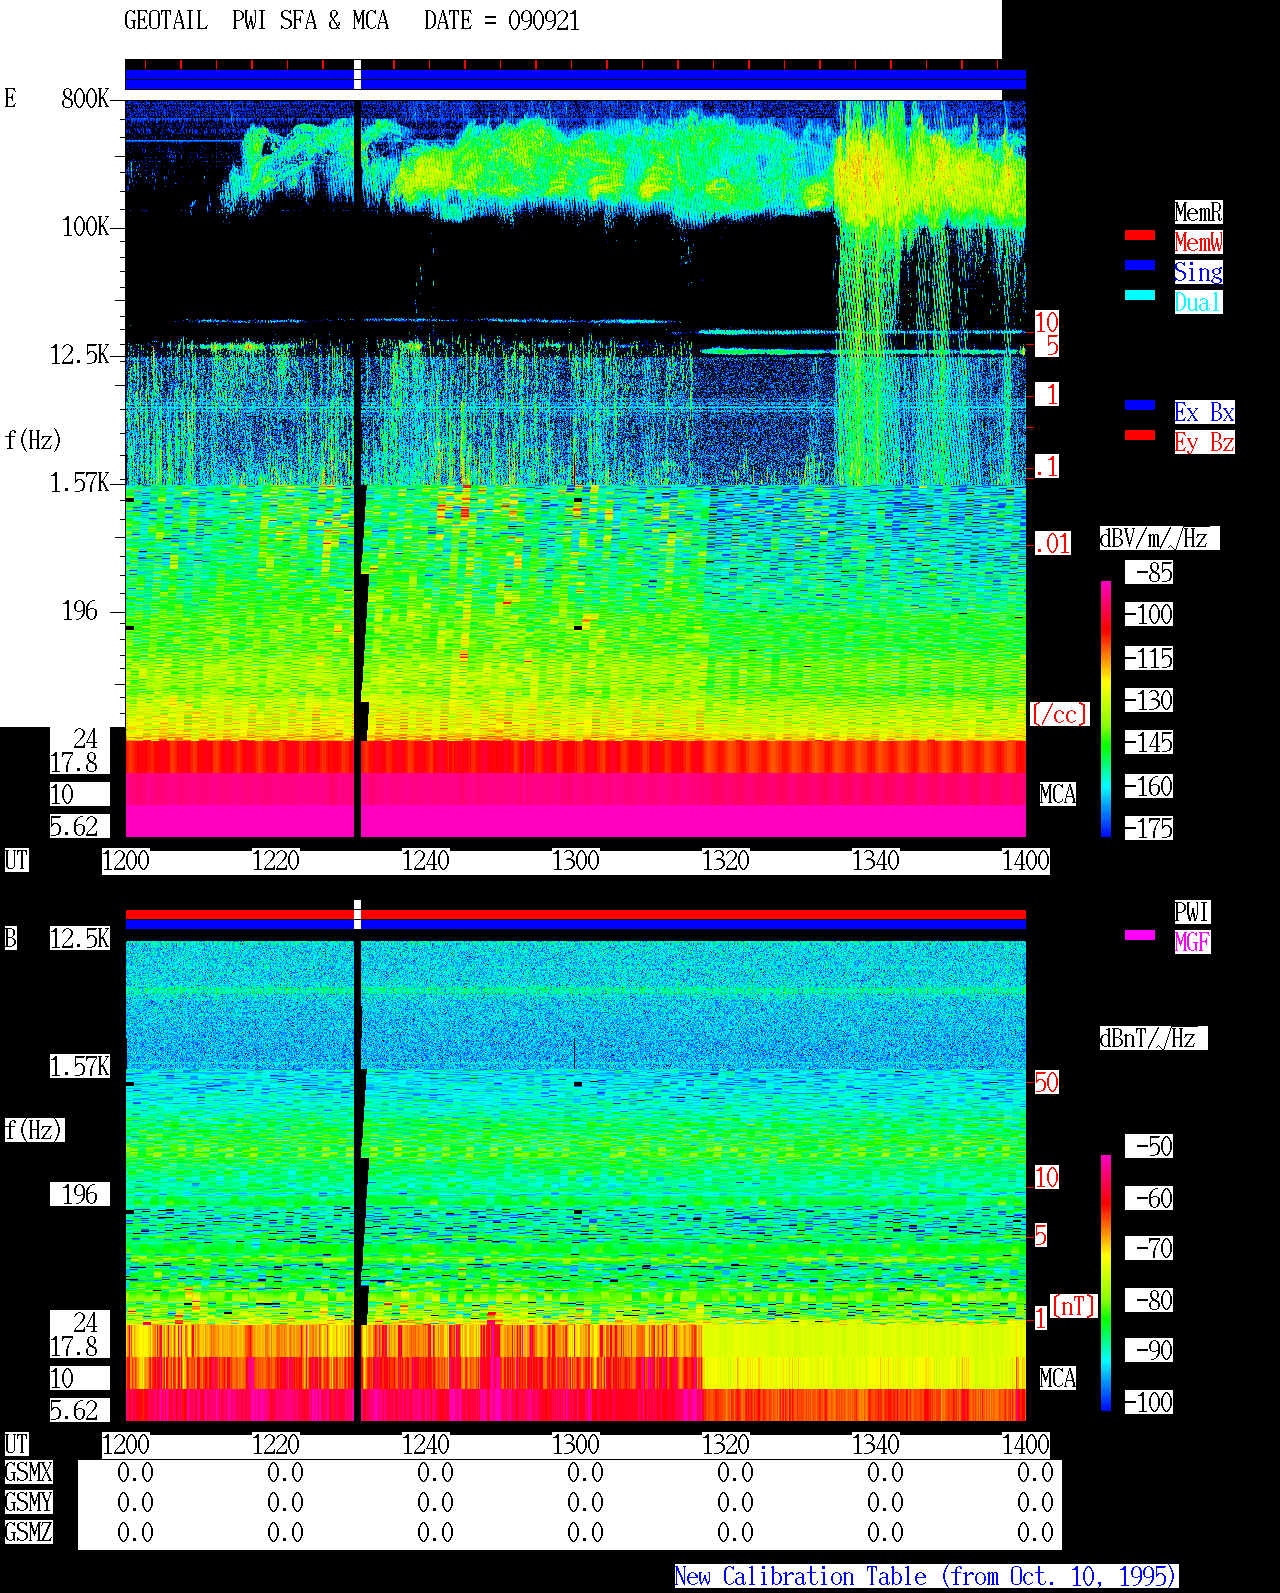Click the white data gap marker in top blue bar
This screenshot has height=1593, width=1280.
358,75
